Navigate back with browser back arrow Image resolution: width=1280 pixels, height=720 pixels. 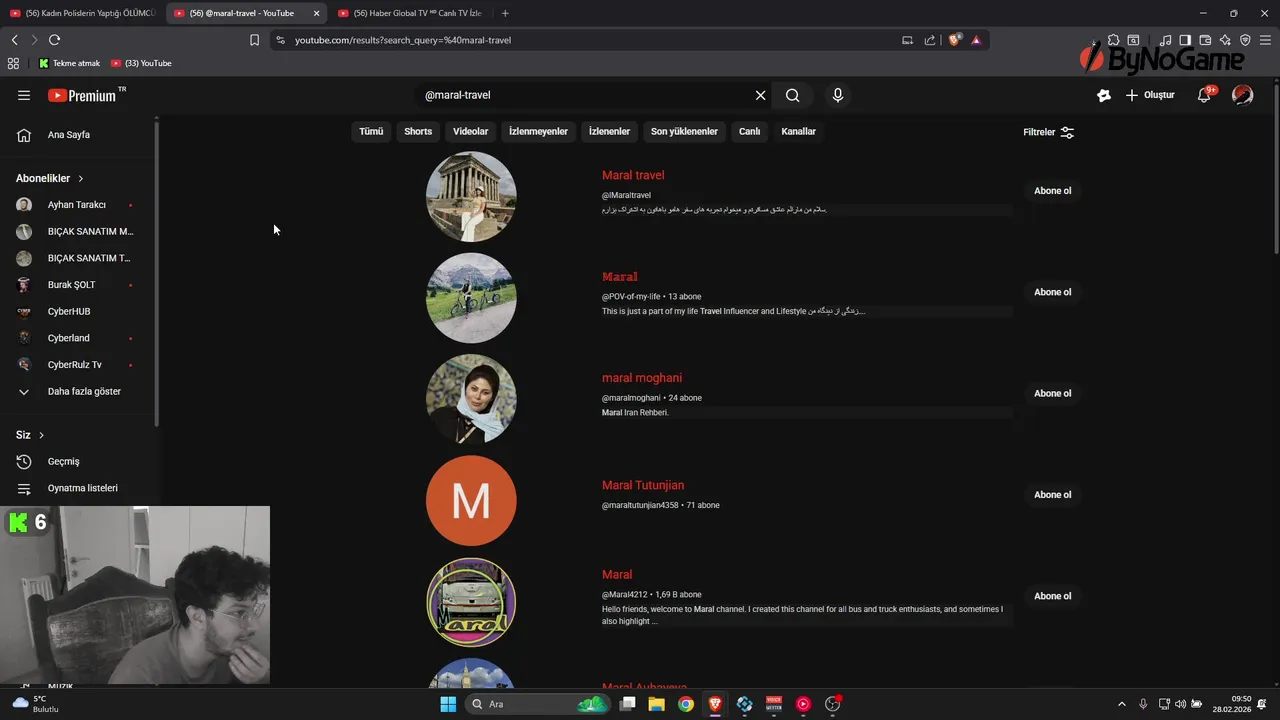click(x=14, y=40)
